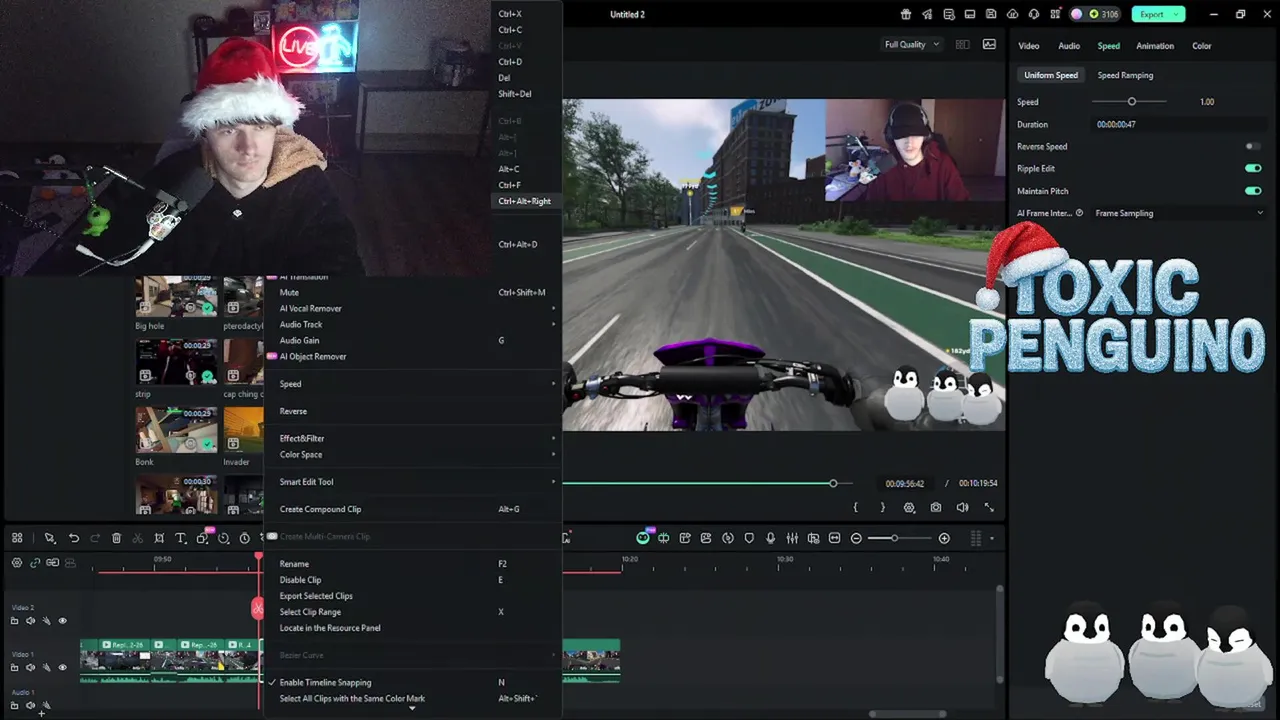This screenshot has height=720, width=1280.
Task: Mute the Audio 1 track speaker icon
Action: click(x=30, y=705)
